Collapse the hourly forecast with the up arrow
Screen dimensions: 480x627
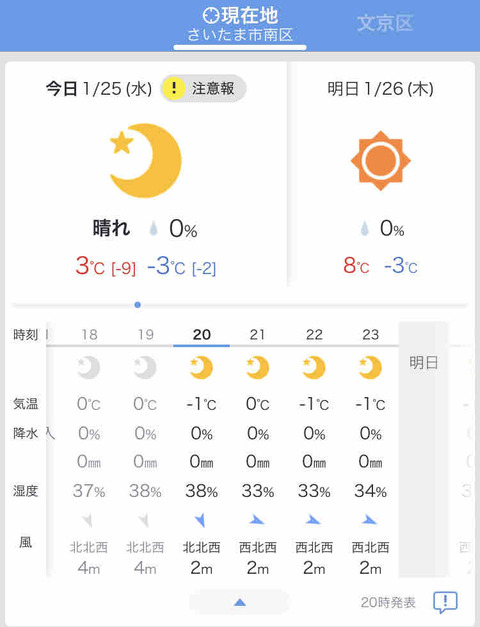click(x=240, y=602)
